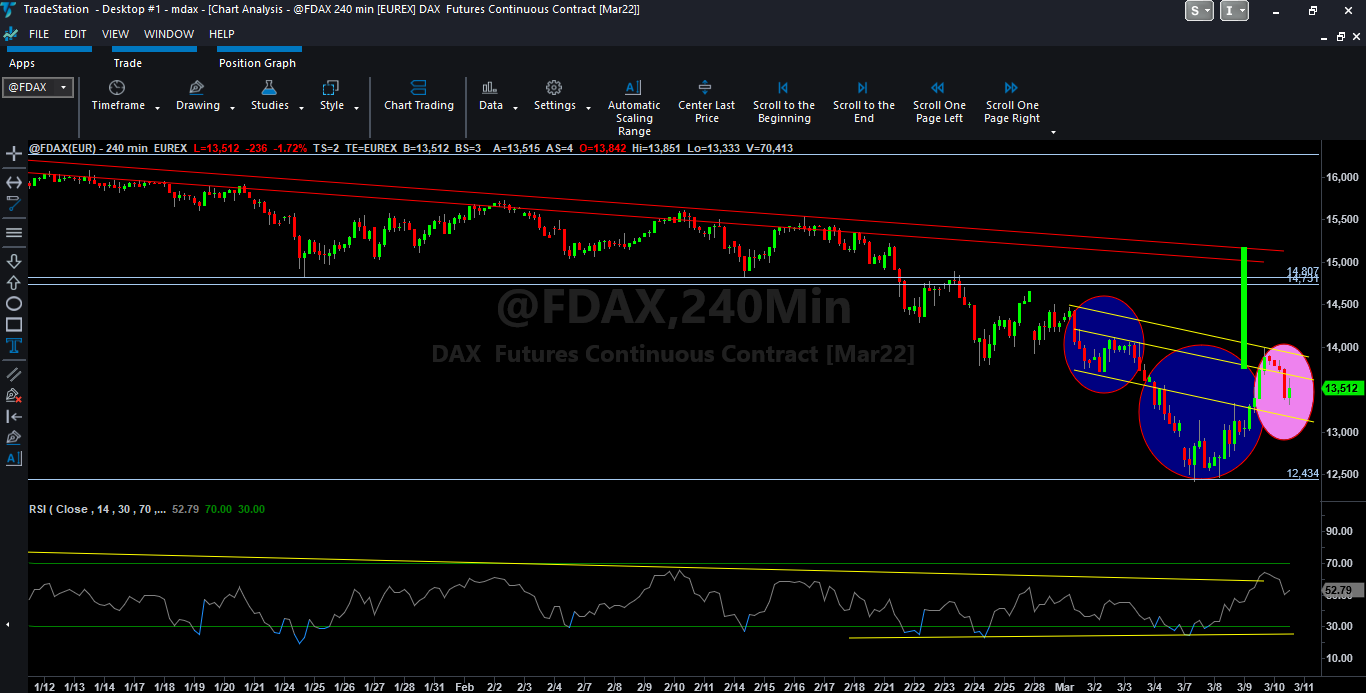
Task: Click the small left arrow beside RSI pane
Action: (9, 624)
